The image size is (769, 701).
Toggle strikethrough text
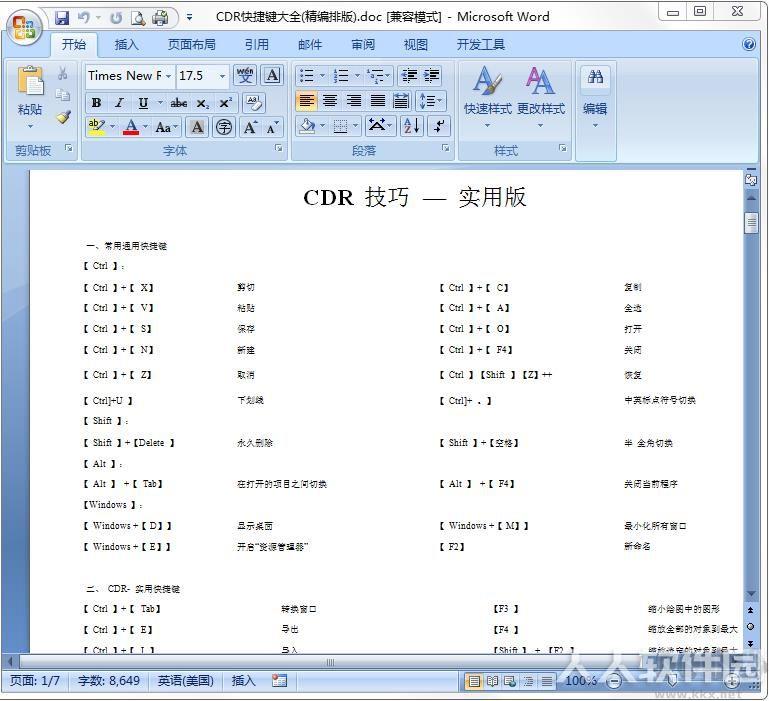(x=179, y=103)
